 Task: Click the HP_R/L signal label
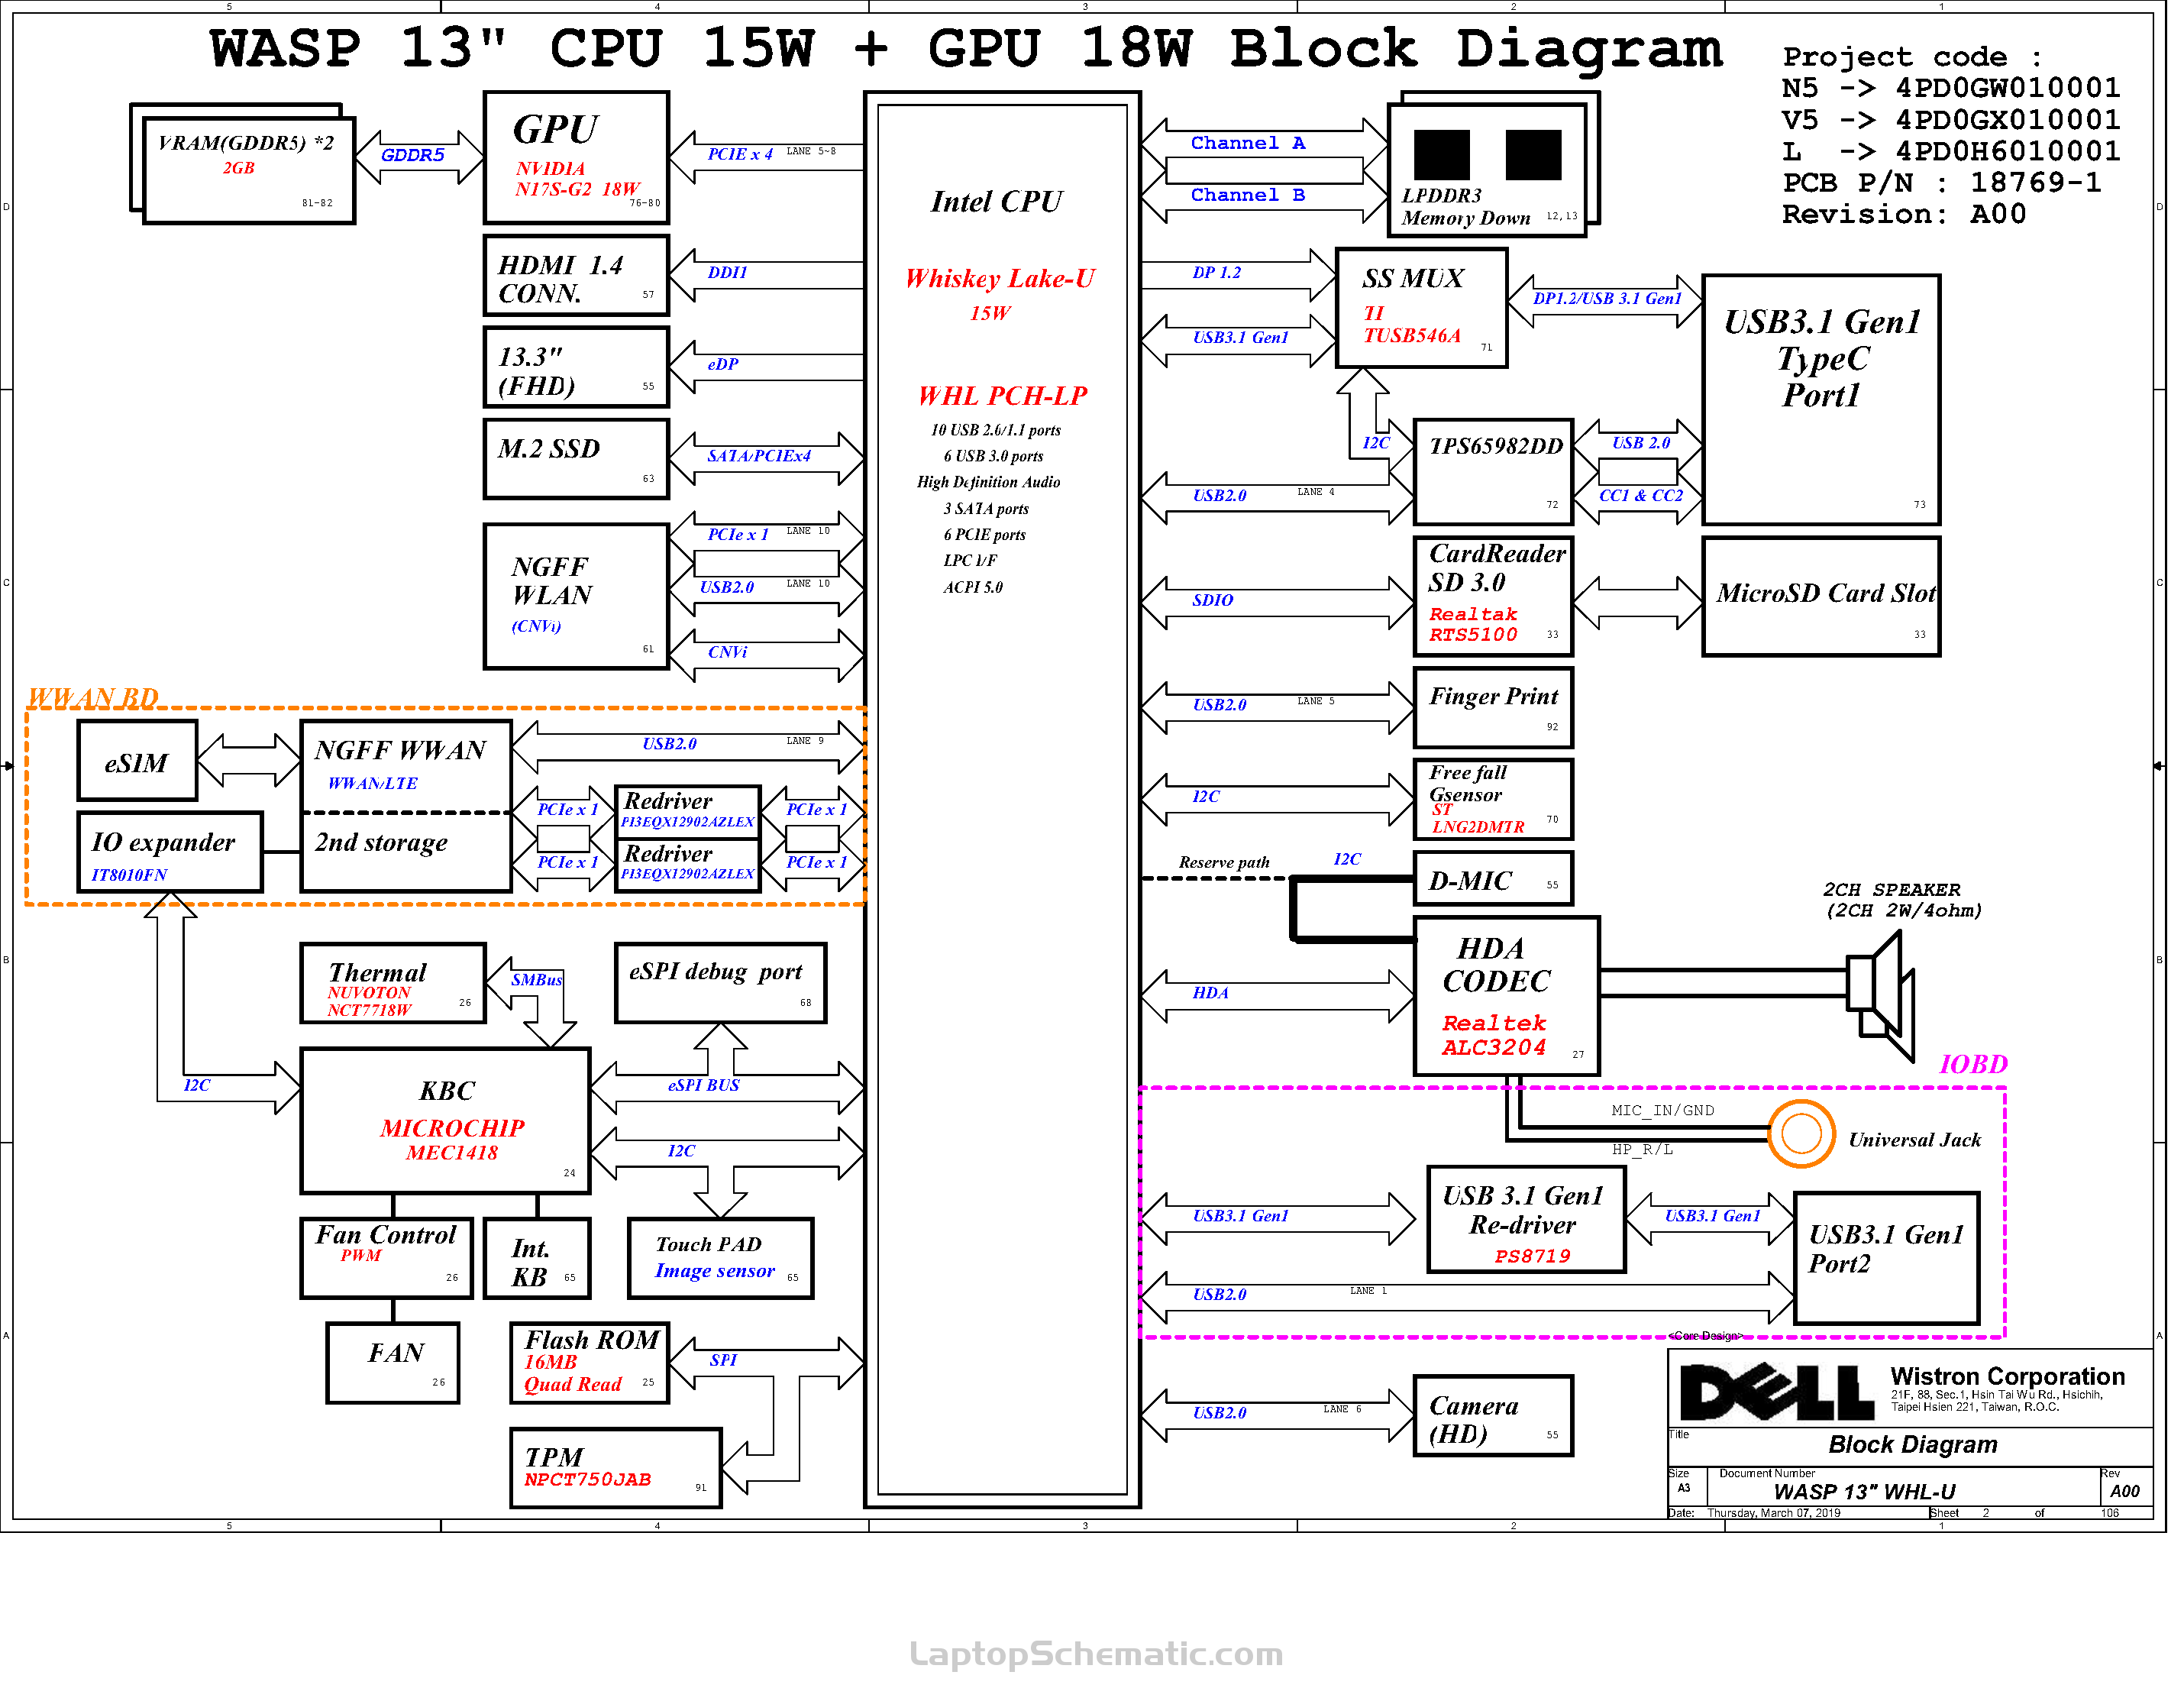click(1642, 1149)
